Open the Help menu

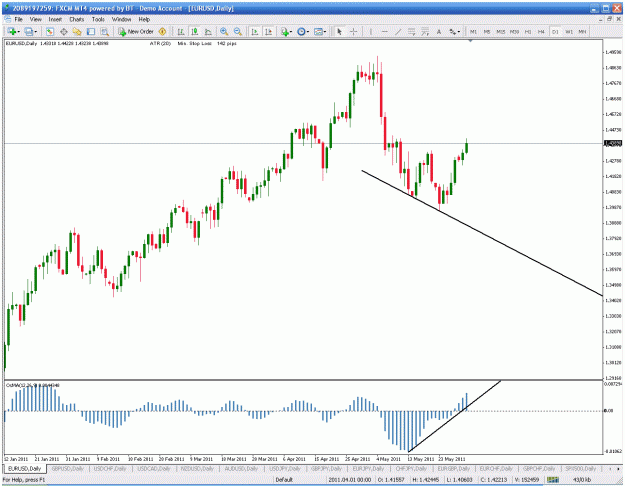[144, 19]
